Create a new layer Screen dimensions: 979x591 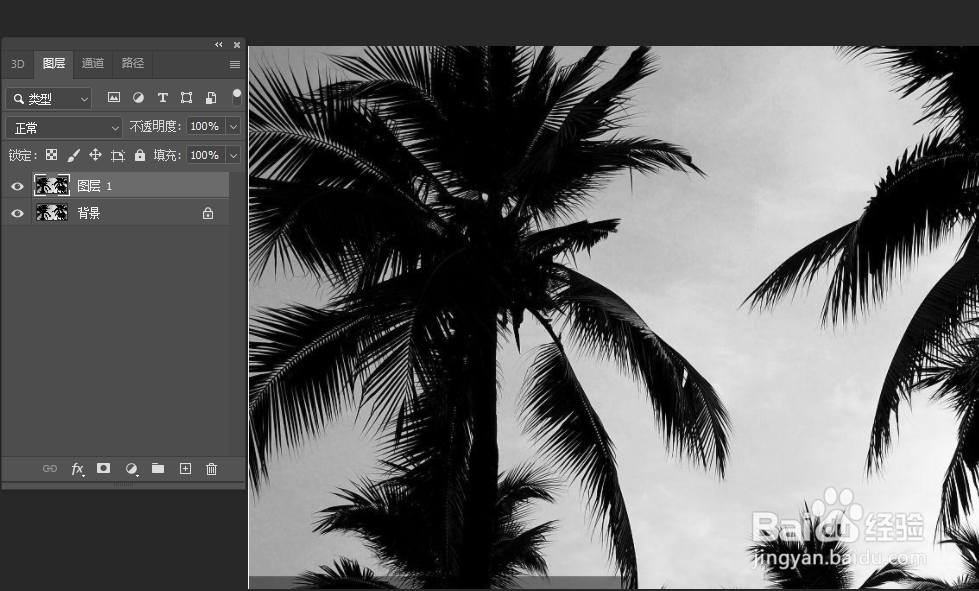pyautogui.click(x=185, y=469)
